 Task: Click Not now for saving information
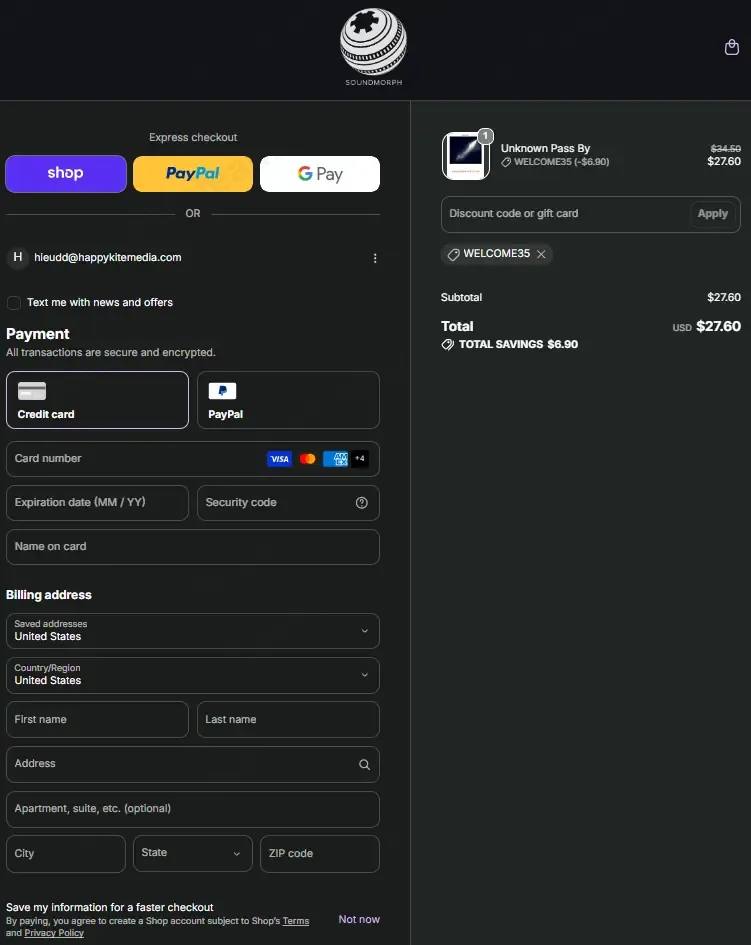359,919
